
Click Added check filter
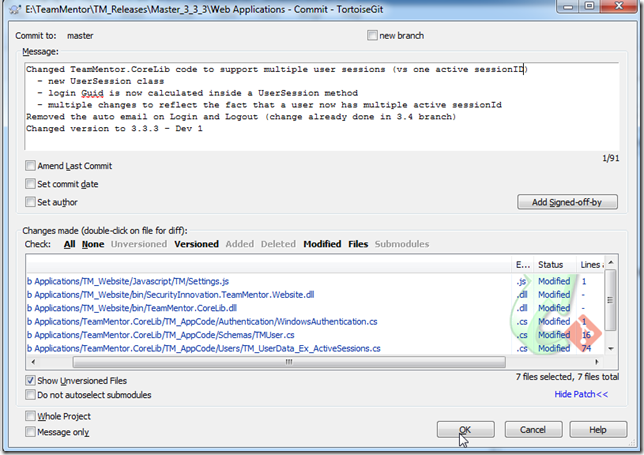(239, 244)
